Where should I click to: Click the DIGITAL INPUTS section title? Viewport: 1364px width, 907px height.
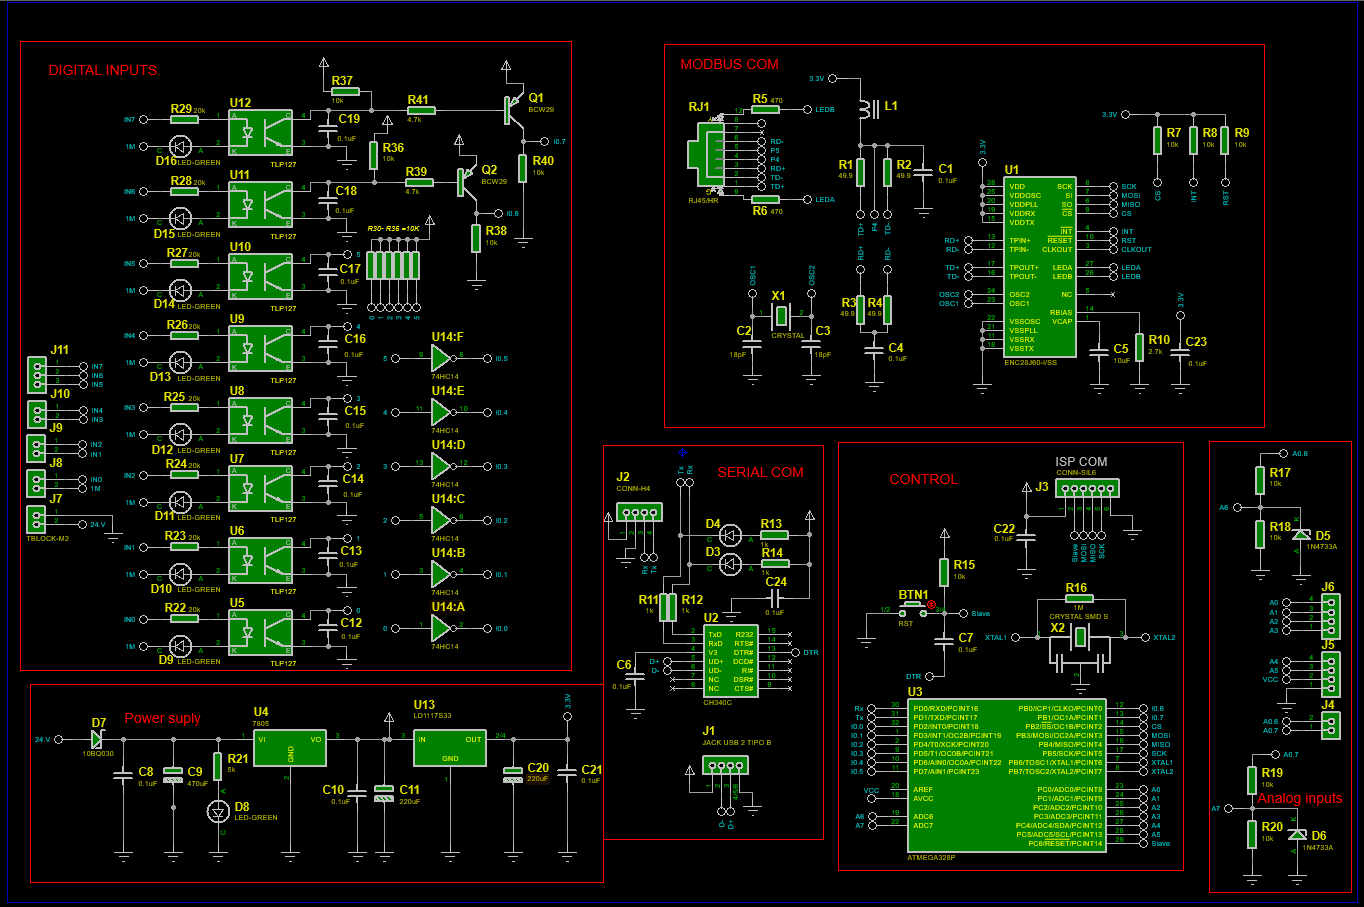tap(103, 71)
